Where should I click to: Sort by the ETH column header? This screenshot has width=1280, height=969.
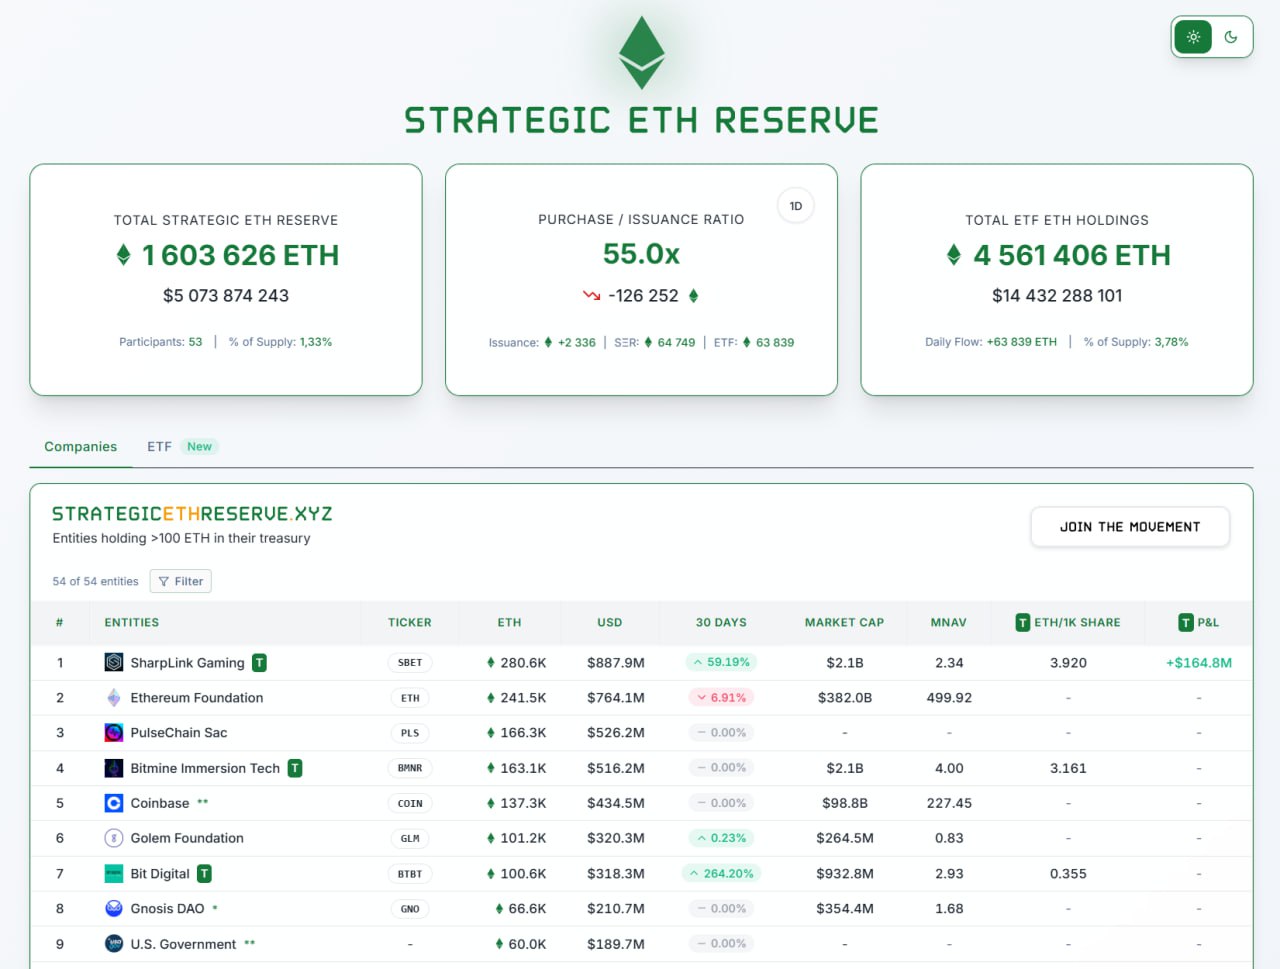pos(510,622)
